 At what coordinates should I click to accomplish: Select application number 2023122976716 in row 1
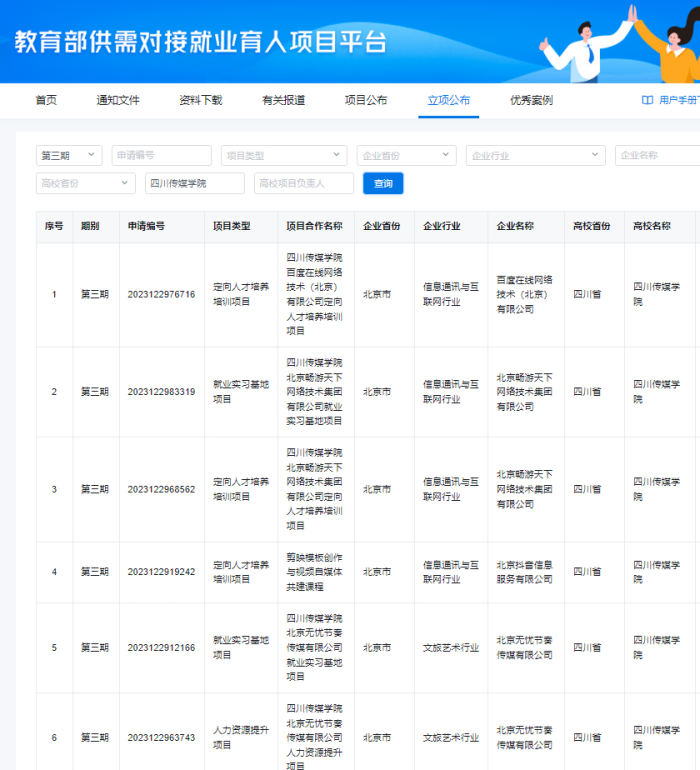161,294
